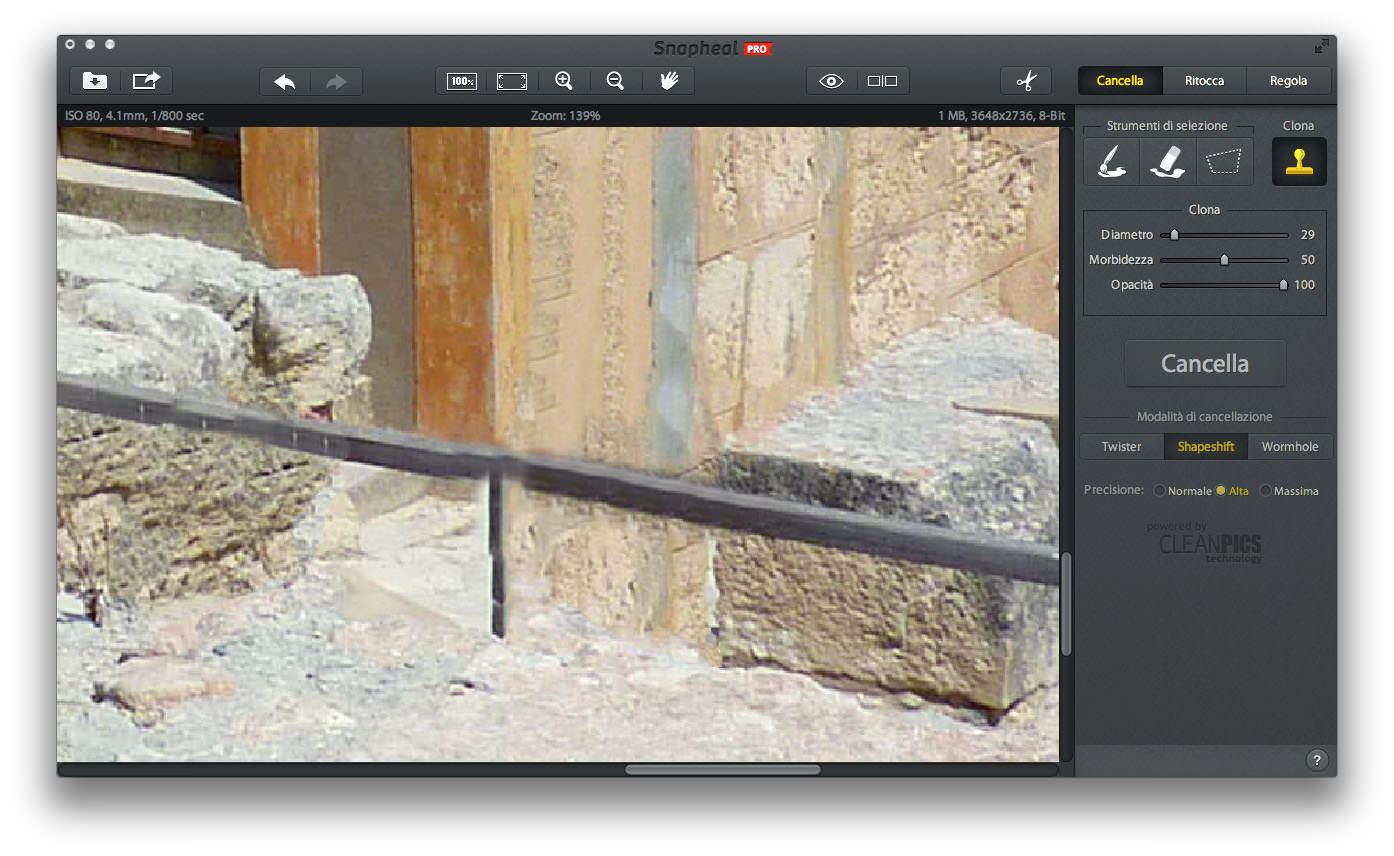Click the Morbidezza value 50
Screen dimensions: 1394x856
[1307, 260]
